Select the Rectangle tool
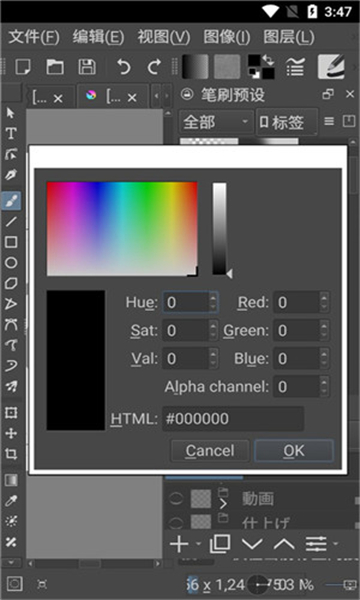Screen dimensions: 360x600 (x=11, y=242)
